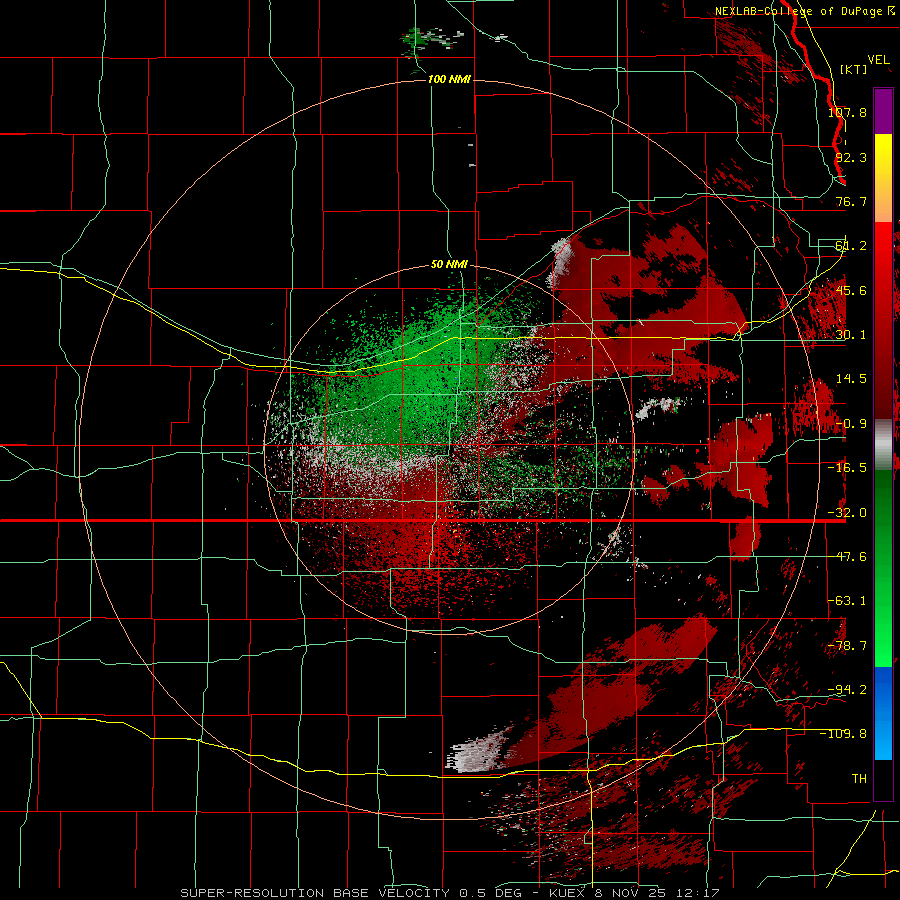The height and width of the screenshot is (900, 900).
Task: Click the 50 NMI range ring label
Action: click(x=449, y=265)
